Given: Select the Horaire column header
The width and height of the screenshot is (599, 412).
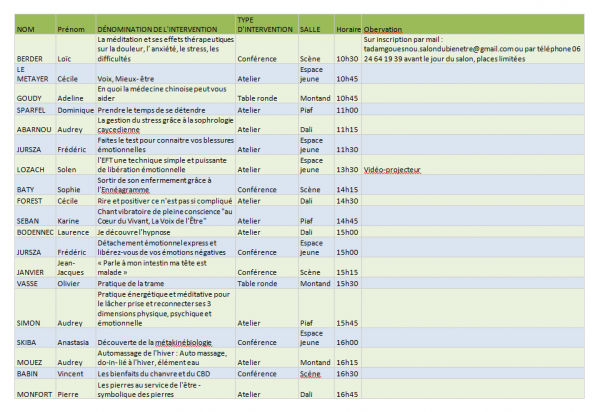Looking at the screenshot, I should coord(348,24).
